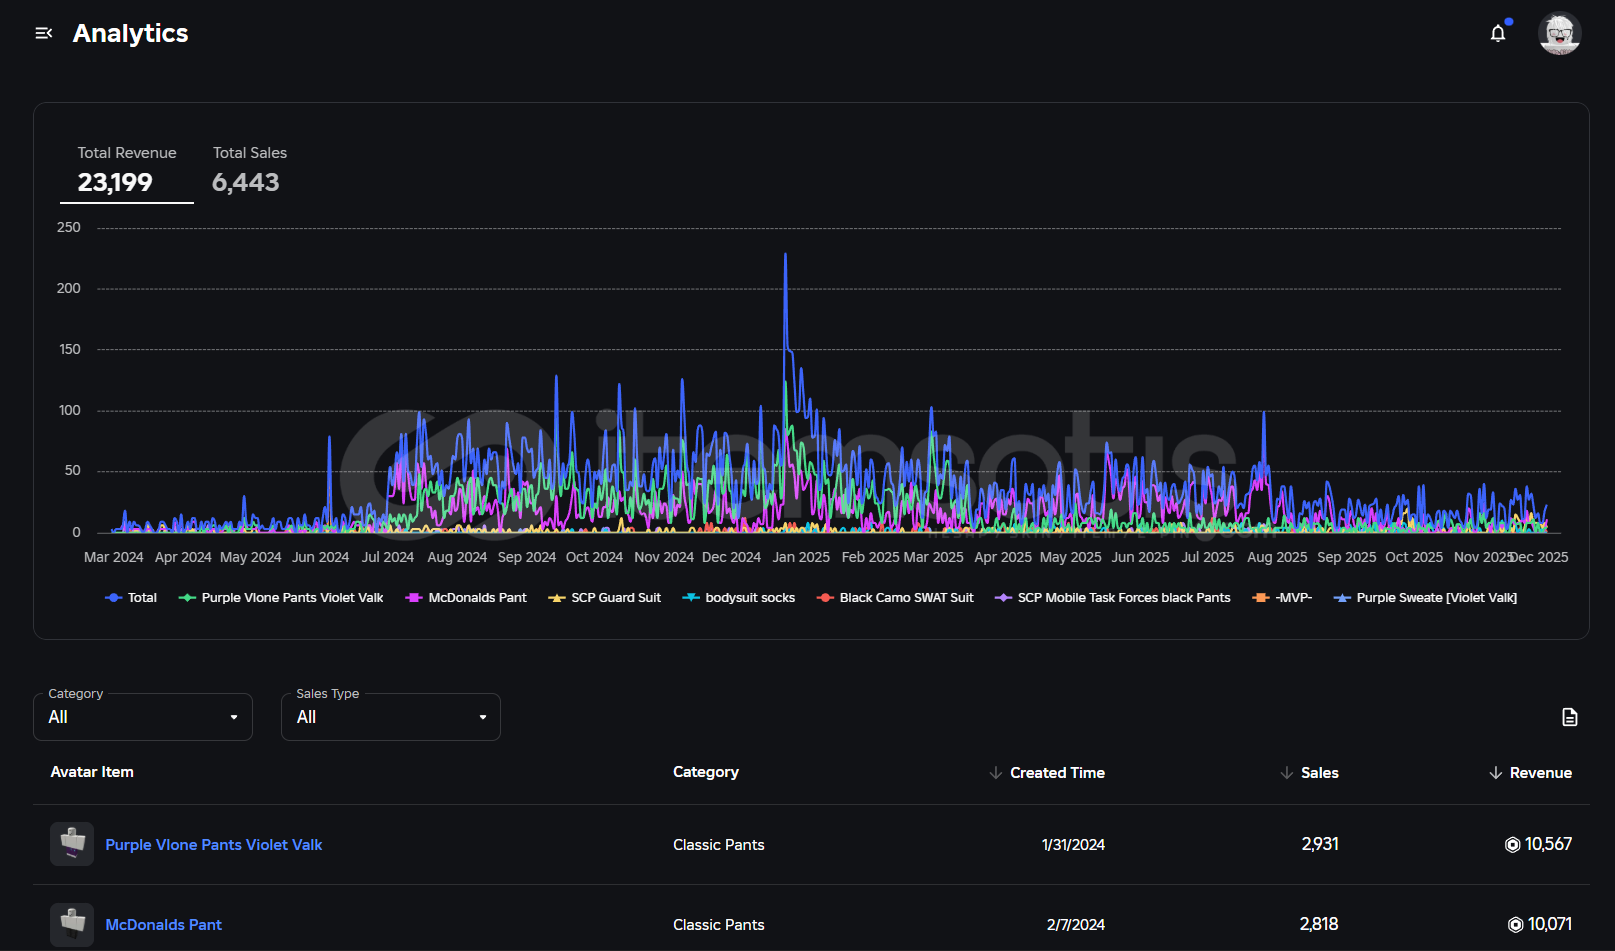Click the export report document icon
This screenshot has height=951, width=1615.
[x=1569, y=717]
